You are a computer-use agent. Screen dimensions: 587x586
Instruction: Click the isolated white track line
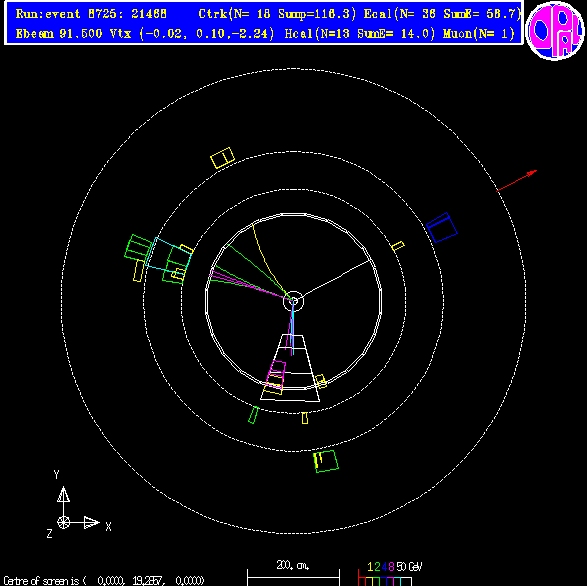tap(336, 280)
